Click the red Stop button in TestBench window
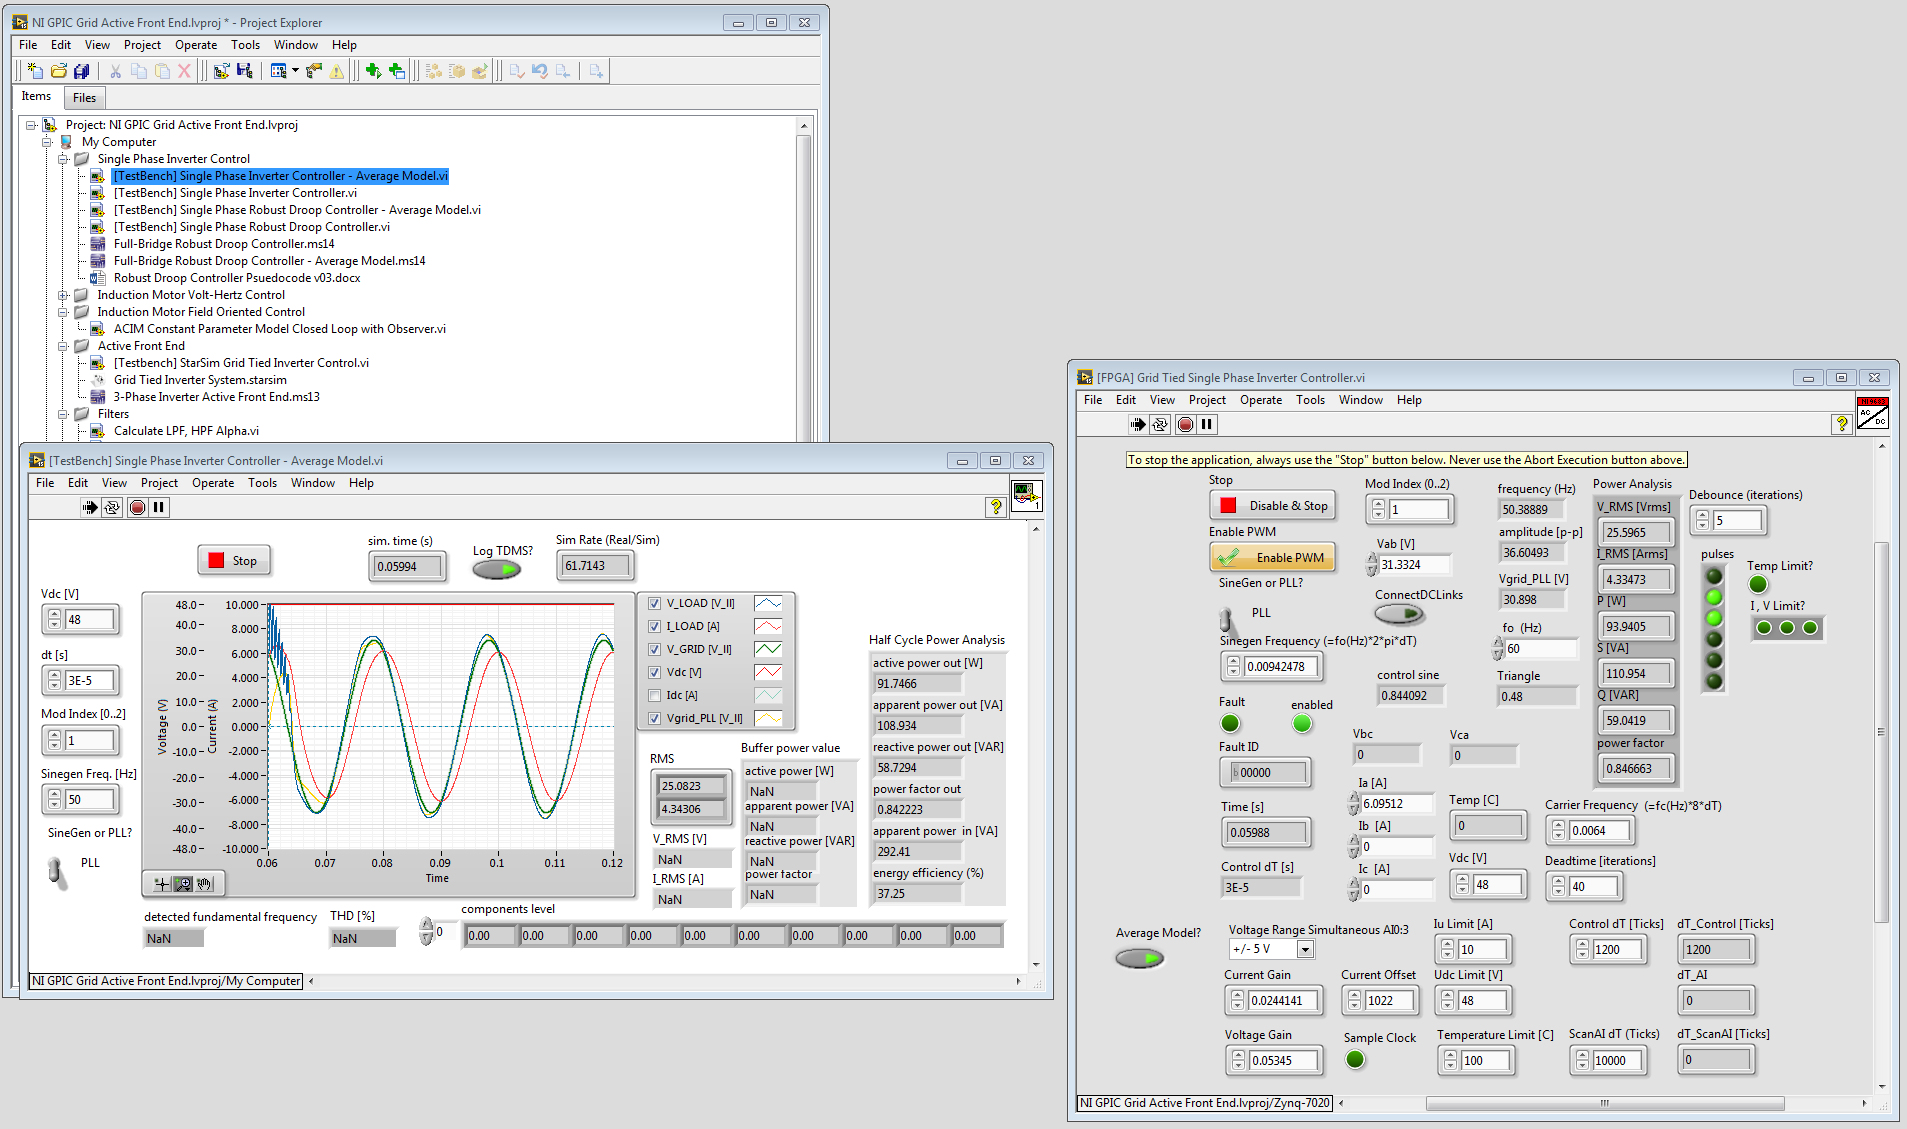The image size is (1907, 1129). click(x=234, y=560)
